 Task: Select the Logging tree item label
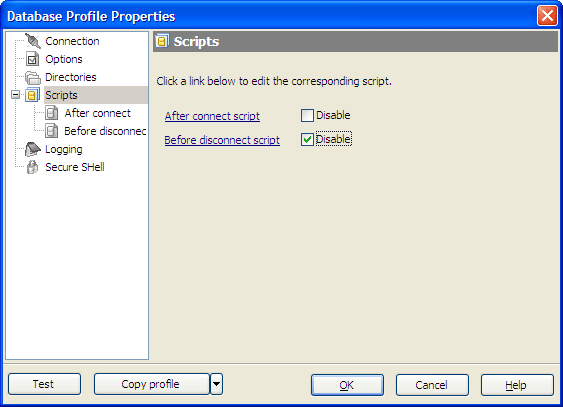pyautogui.click(x=64, y=149)
